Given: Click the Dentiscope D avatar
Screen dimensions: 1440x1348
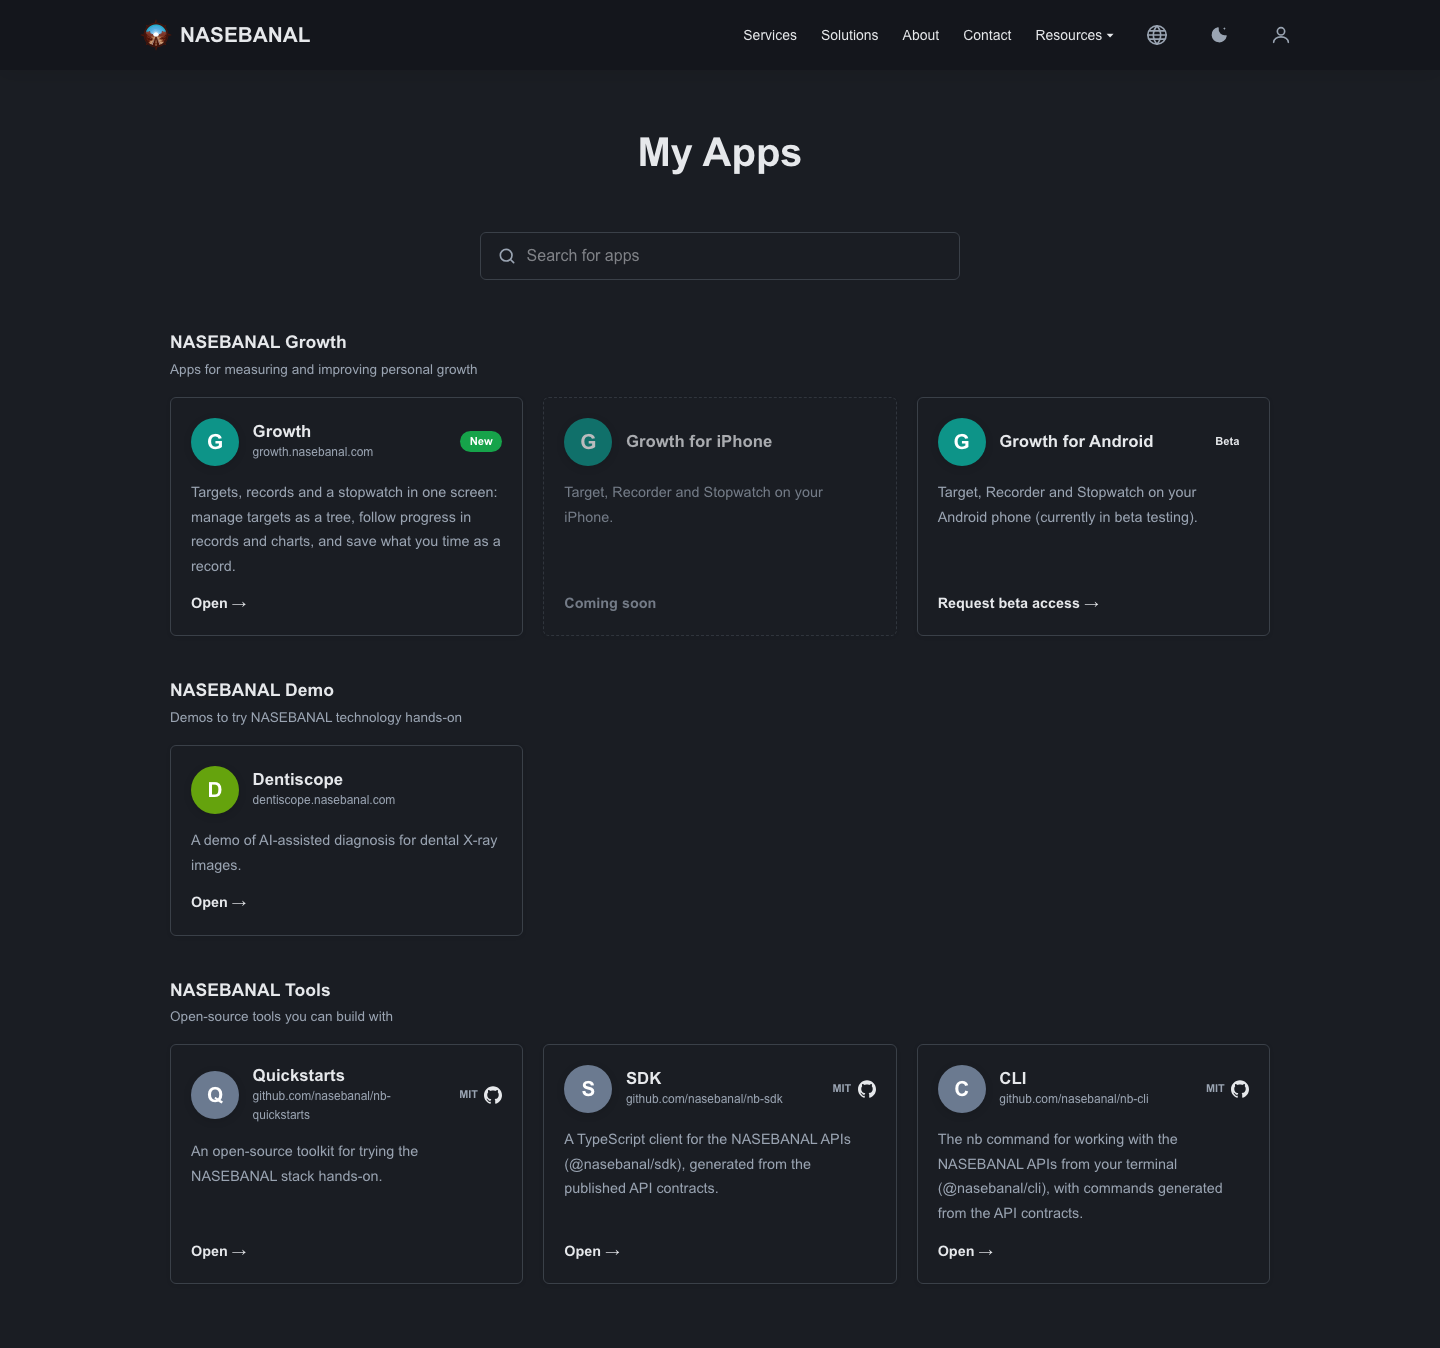Looking at the screenshot, I should pyautogui.click(x=215, y=790).
